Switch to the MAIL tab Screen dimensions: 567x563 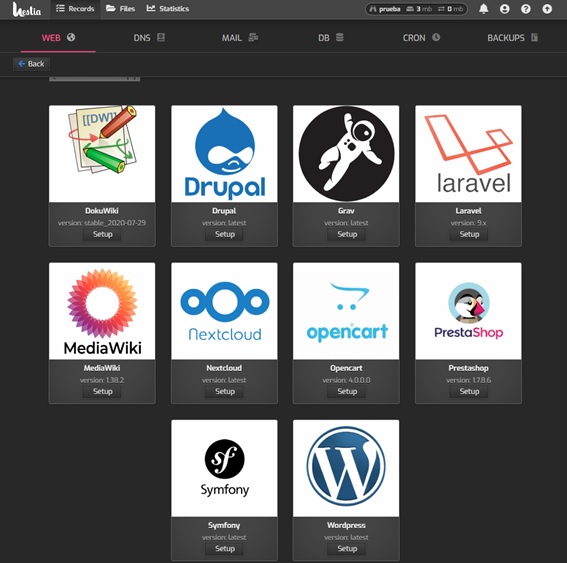(x=240, y=38)
